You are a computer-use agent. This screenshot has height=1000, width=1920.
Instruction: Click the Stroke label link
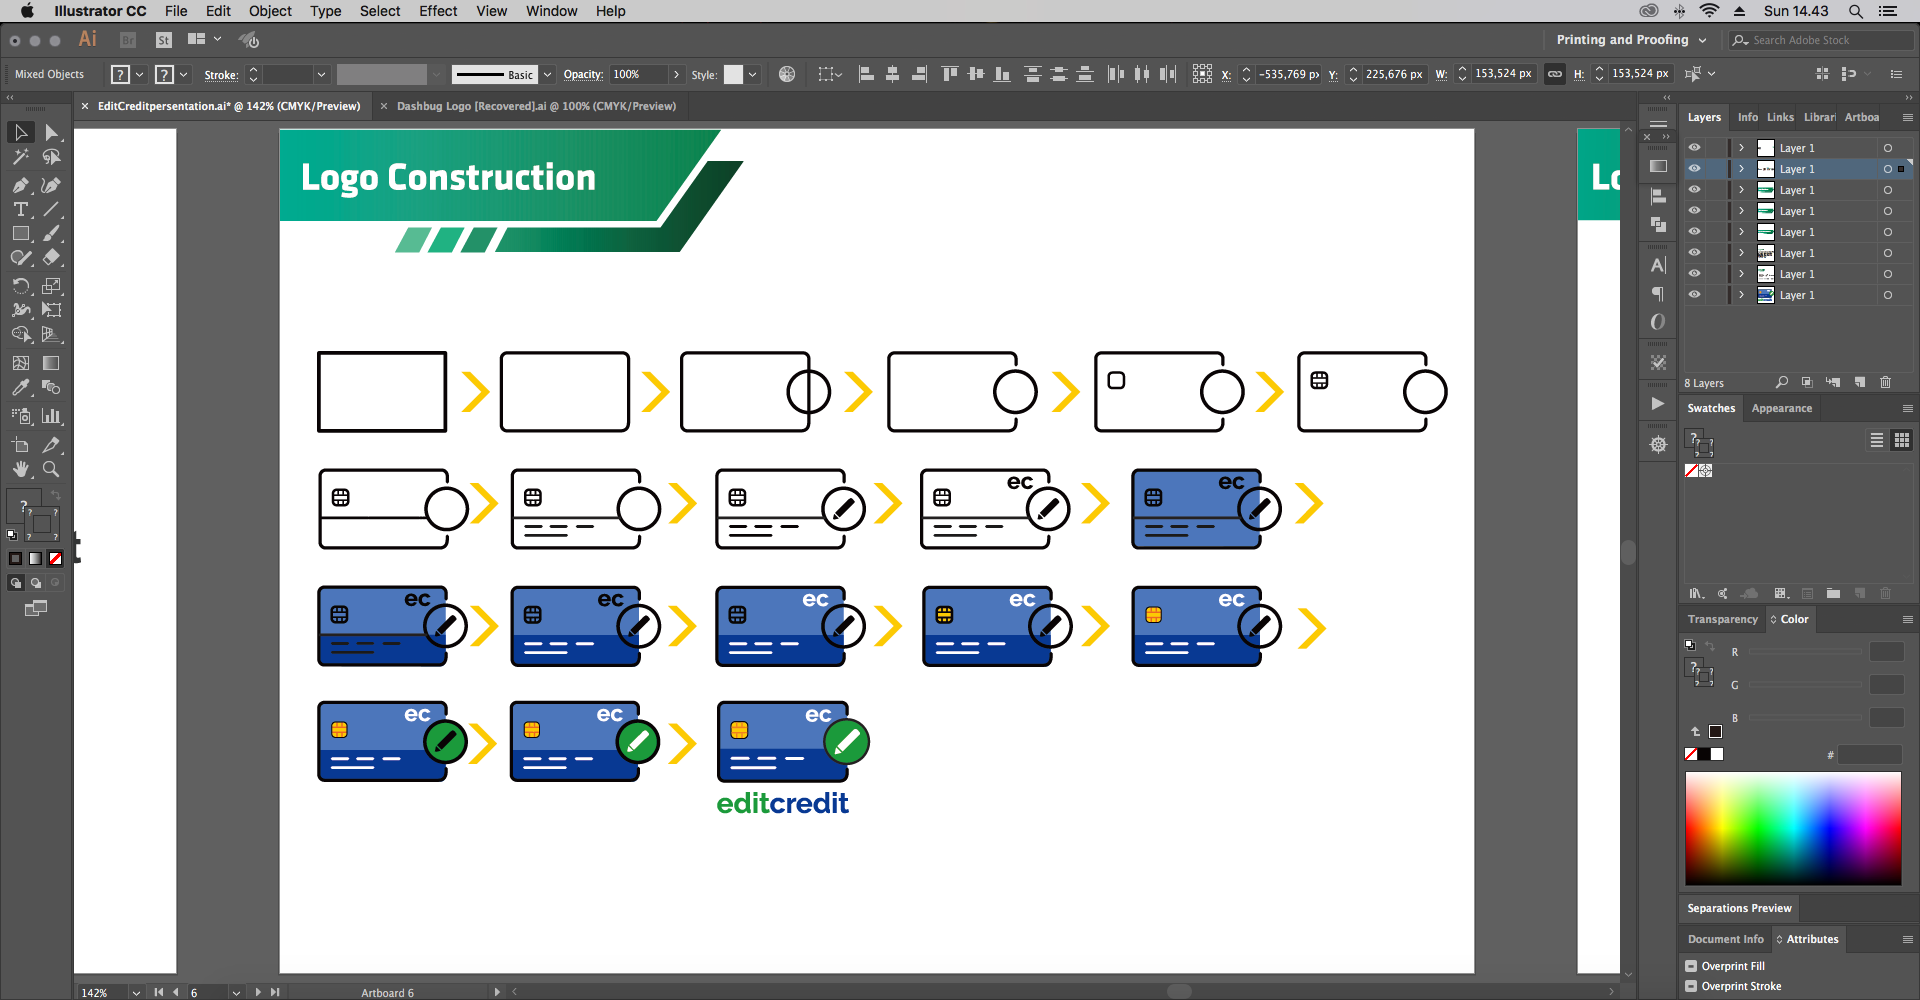point(221,75)
